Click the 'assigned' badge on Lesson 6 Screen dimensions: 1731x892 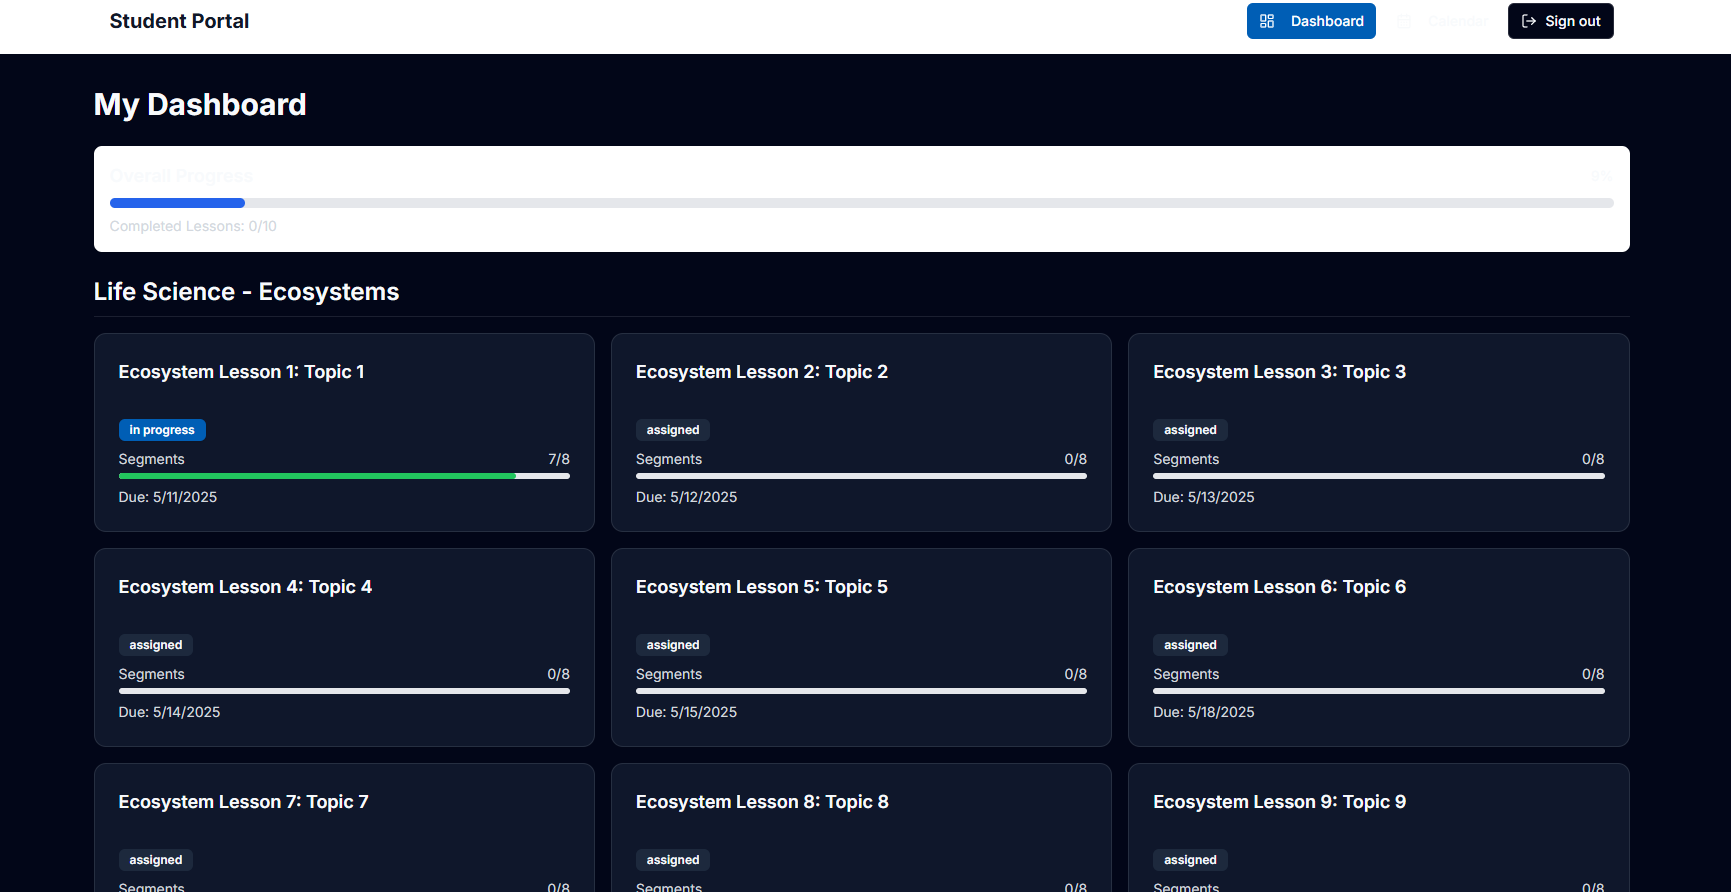[1190, 645]
